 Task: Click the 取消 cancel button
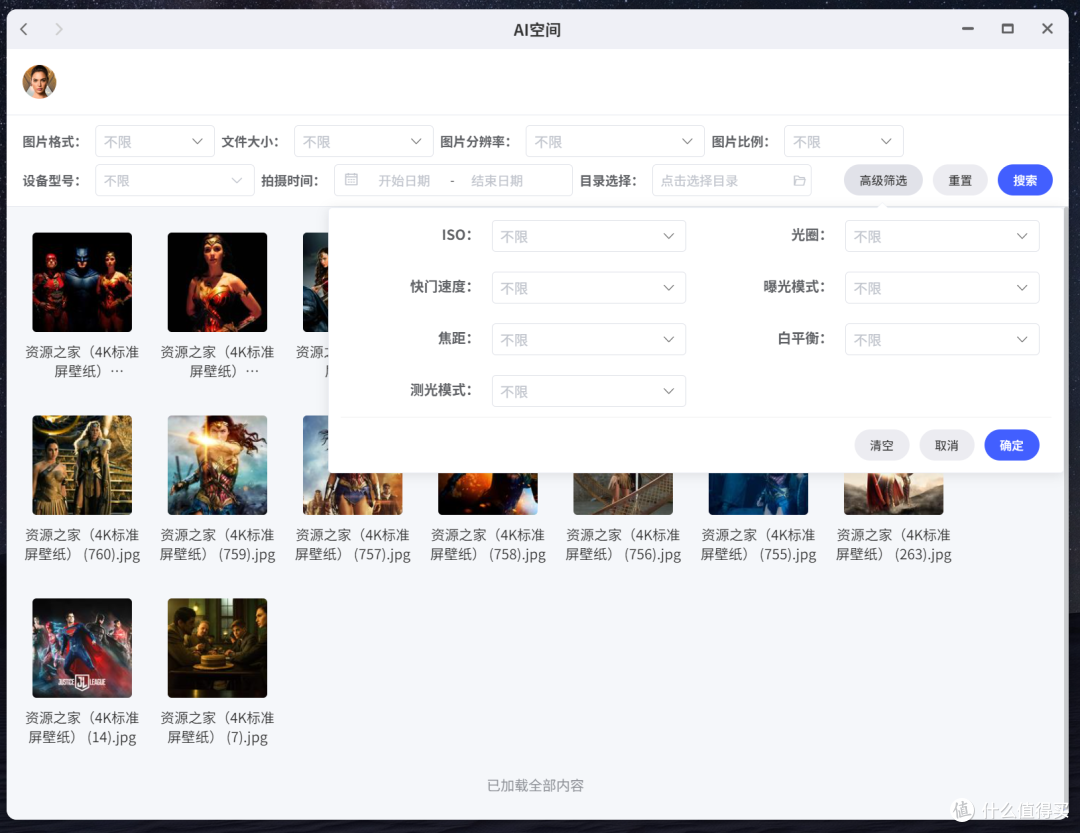click(946, 445)
